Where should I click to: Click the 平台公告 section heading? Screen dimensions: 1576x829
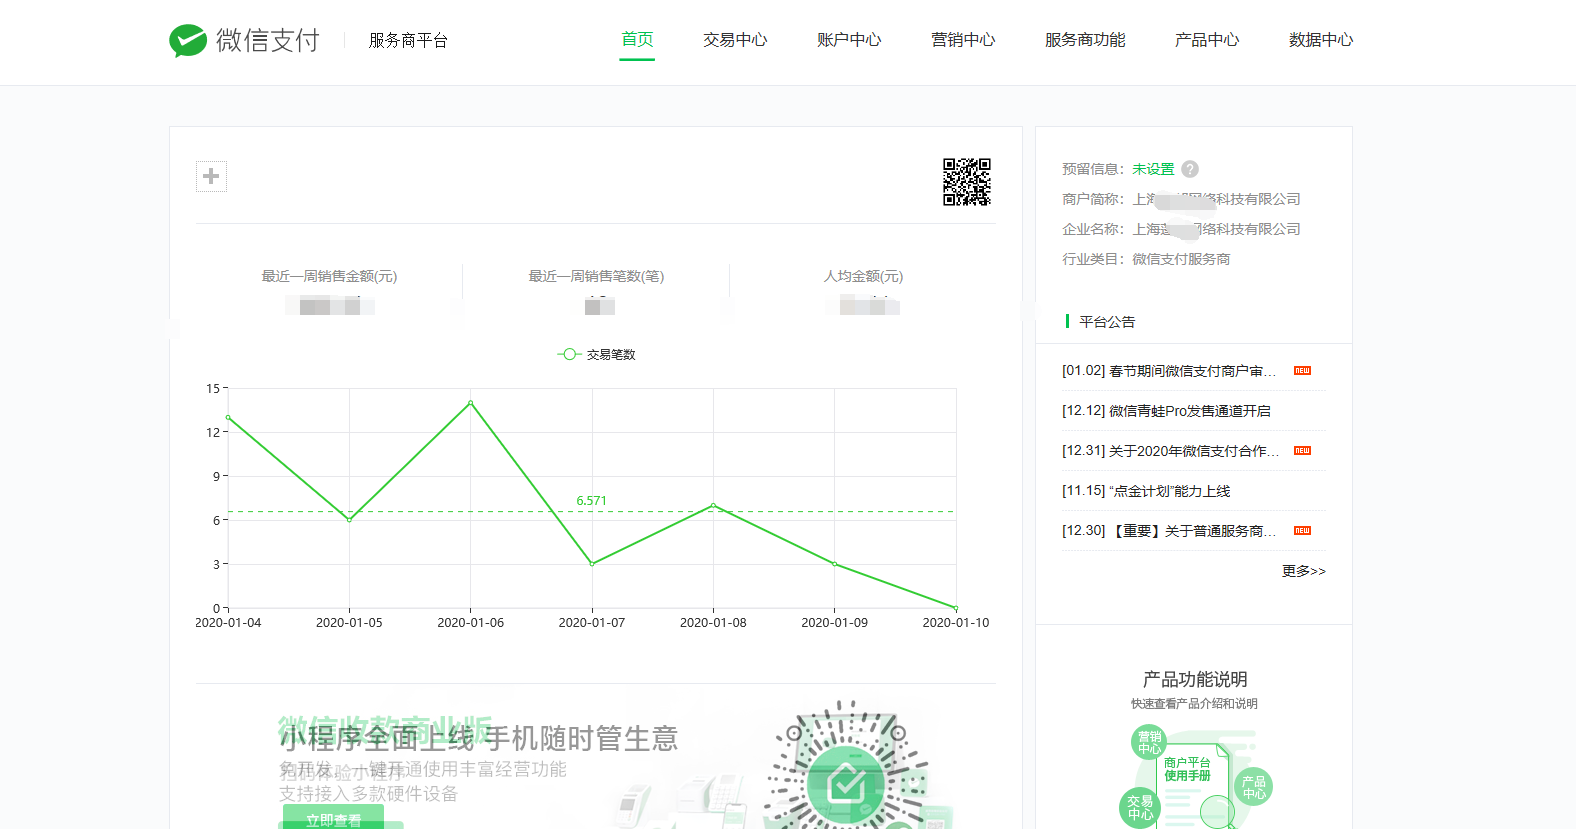(1107, 322)
